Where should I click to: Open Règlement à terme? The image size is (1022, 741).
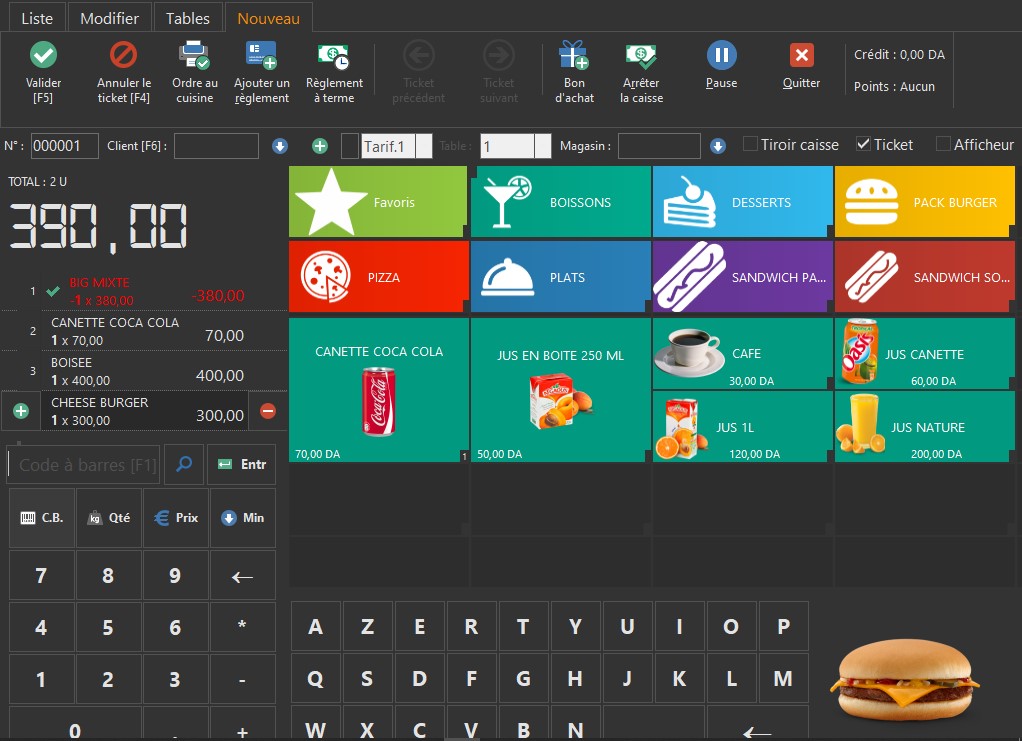tap(334, 55)
